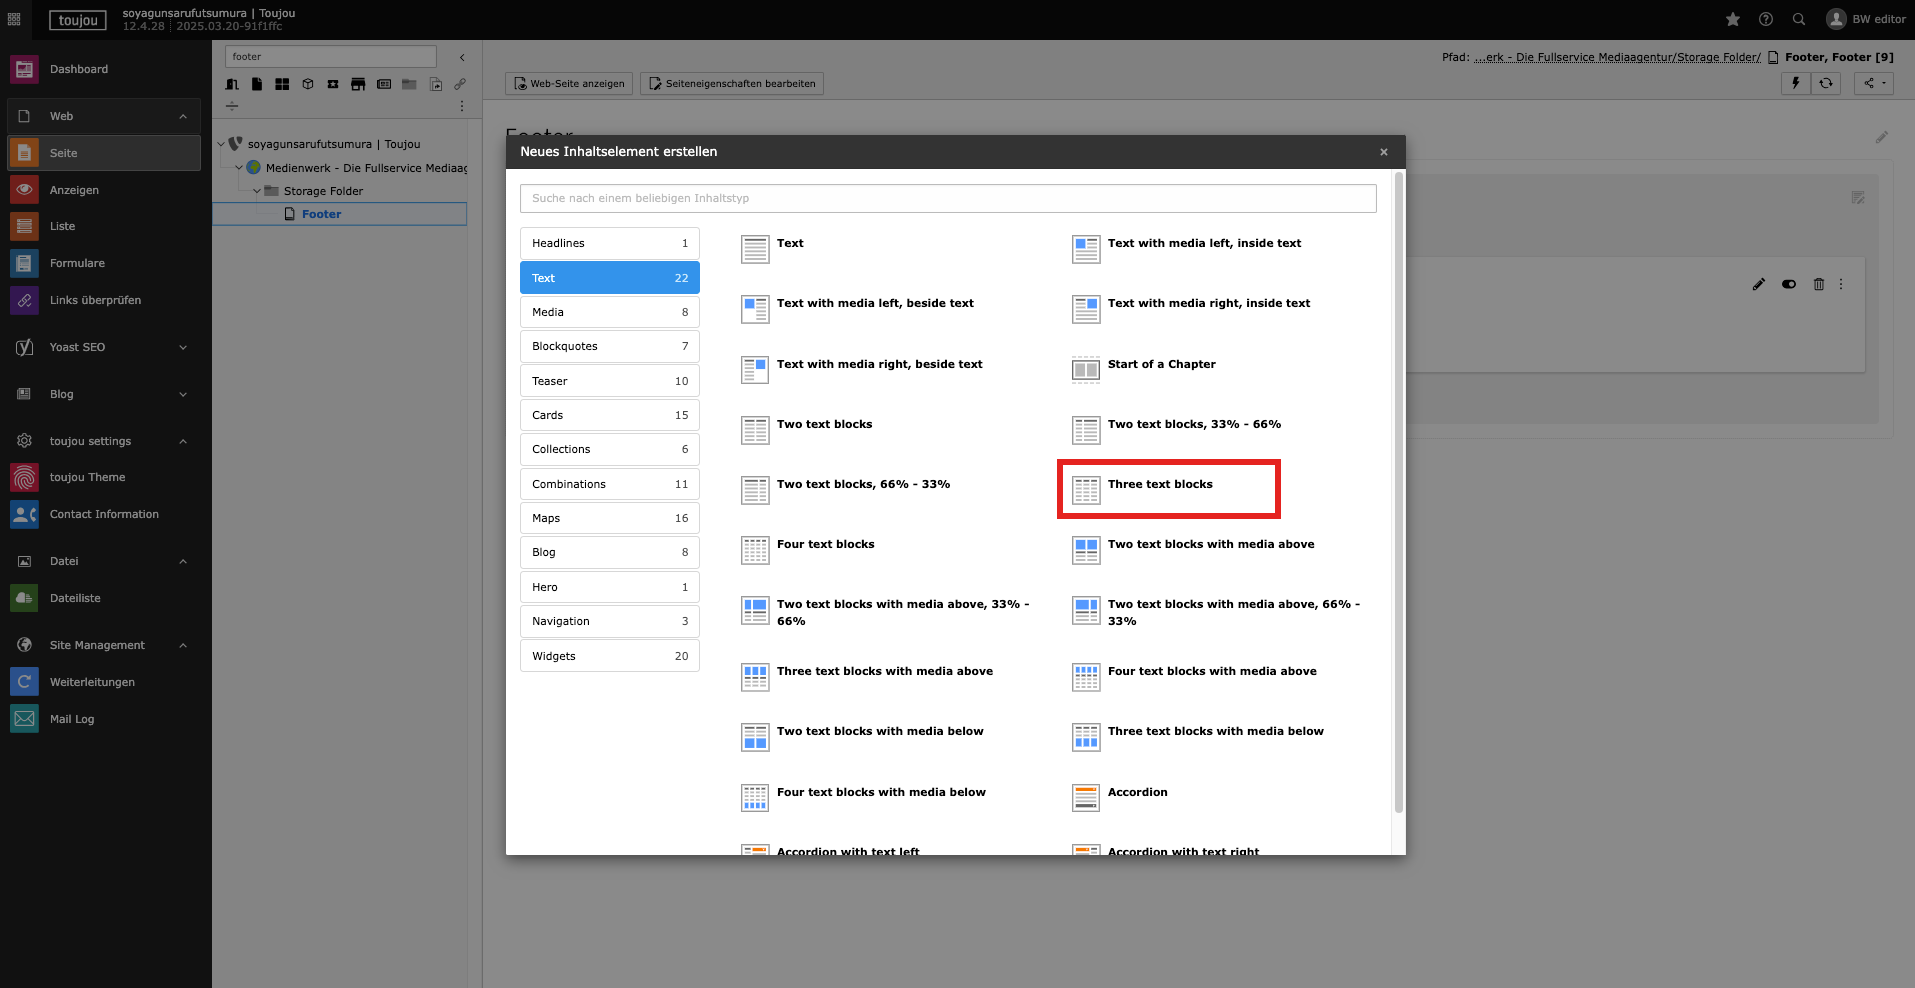
Task: Open the application grid icon in top-left
Action: (x=14, y=20)
